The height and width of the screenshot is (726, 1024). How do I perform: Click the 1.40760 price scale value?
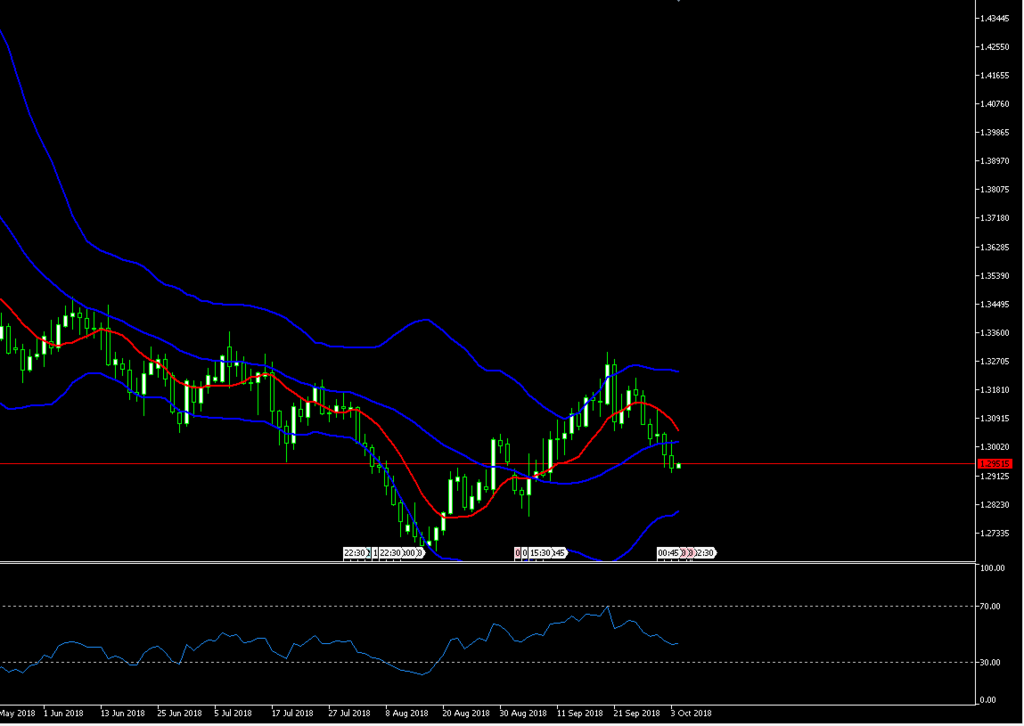(x=995, y=104)
